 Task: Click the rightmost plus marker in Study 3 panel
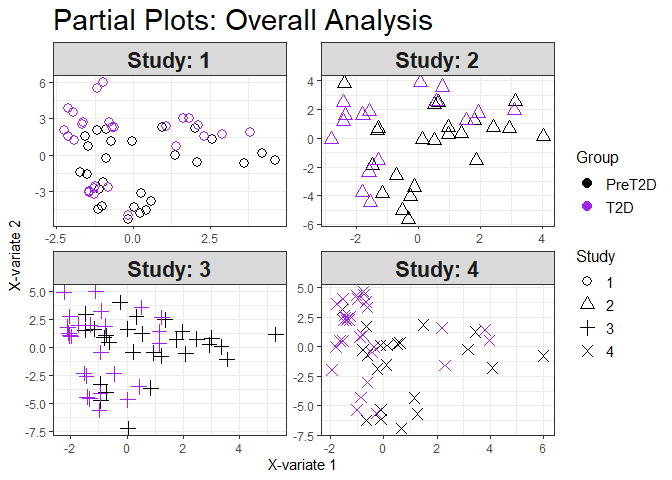pos(276,334)
